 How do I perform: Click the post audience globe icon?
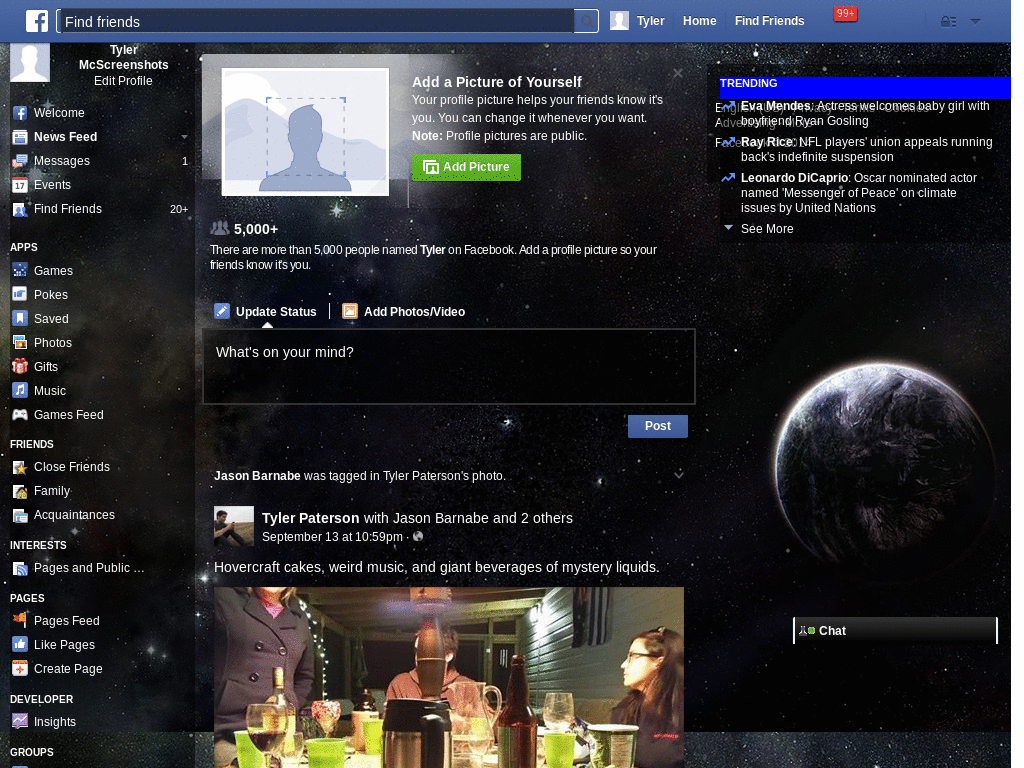(418, 537)
